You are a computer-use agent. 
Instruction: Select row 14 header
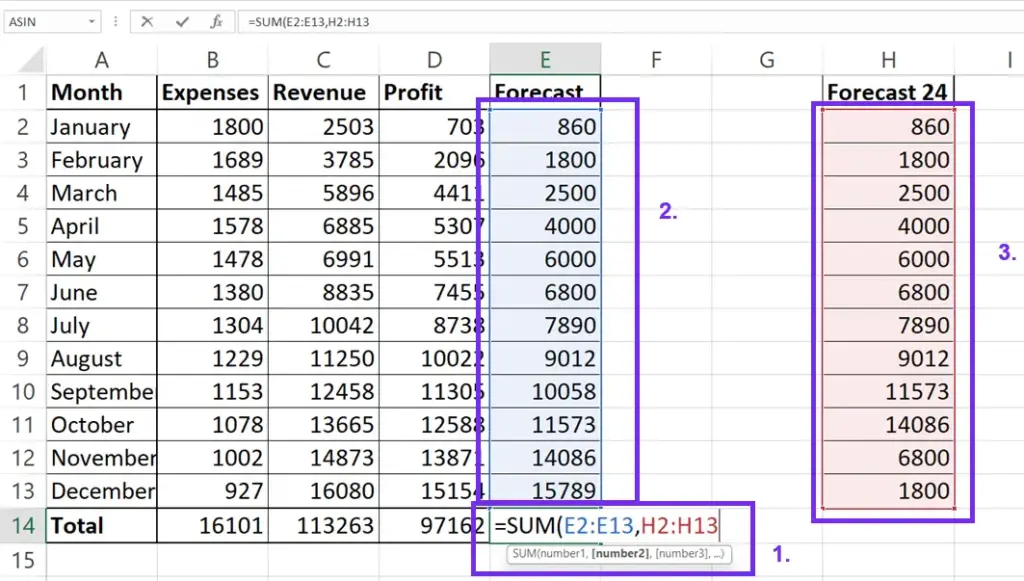(23, 526)
